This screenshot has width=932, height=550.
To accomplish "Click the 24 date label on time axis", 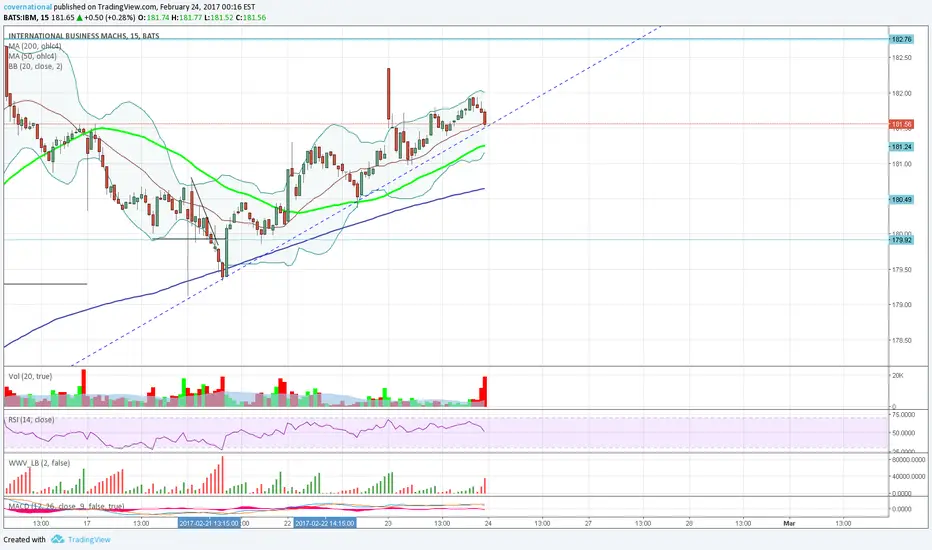I will coord(488,523).
